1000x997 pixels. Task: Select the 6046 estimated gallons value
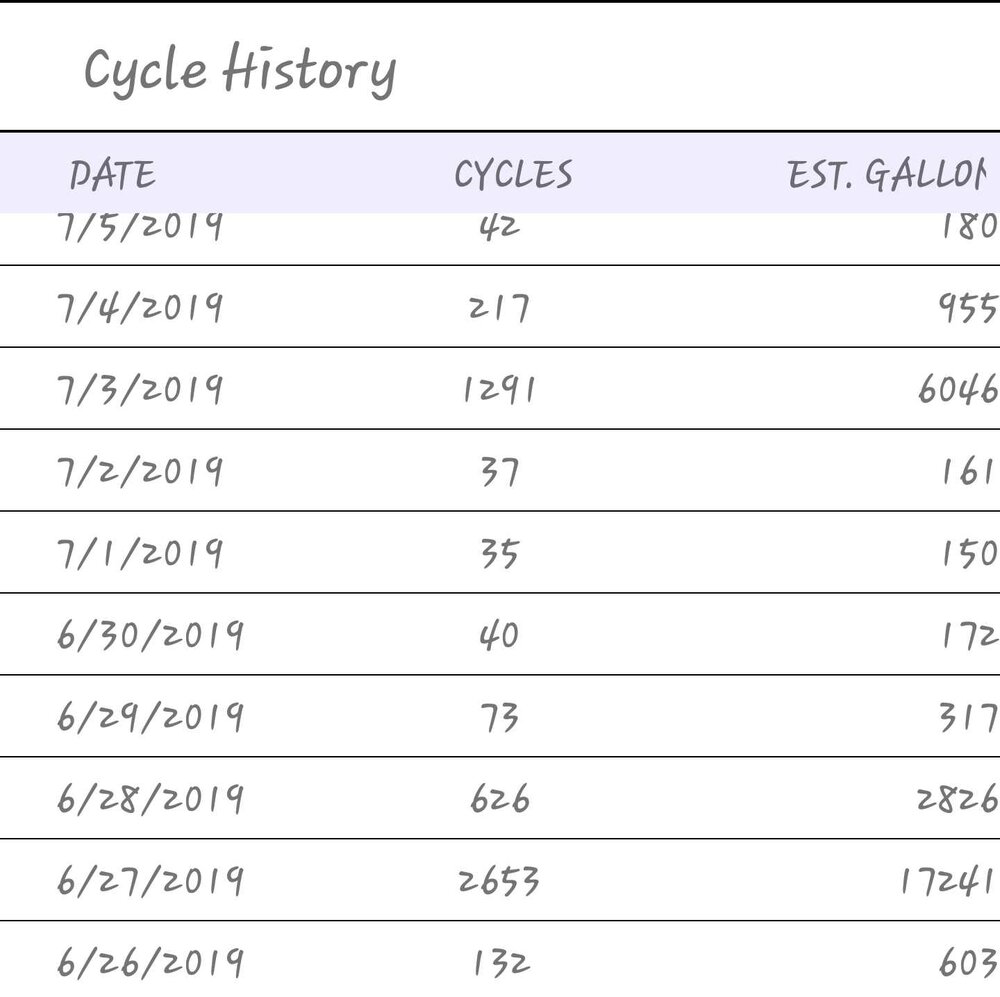[958, 389]
